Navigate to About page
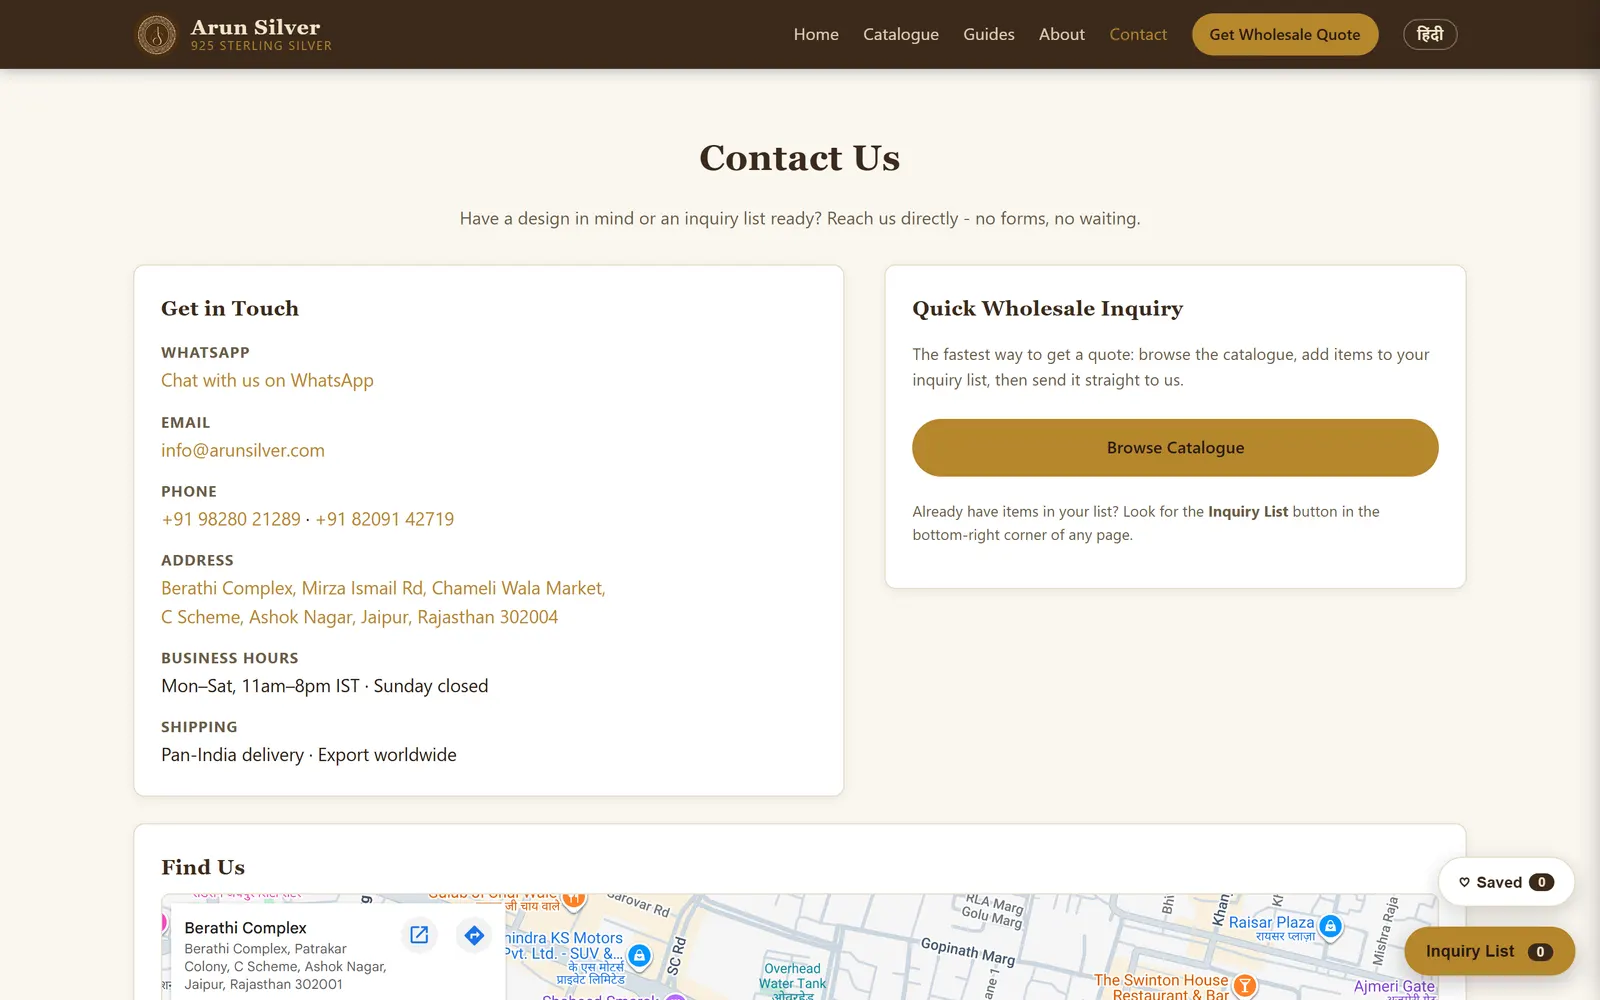 coord(1062,34)
